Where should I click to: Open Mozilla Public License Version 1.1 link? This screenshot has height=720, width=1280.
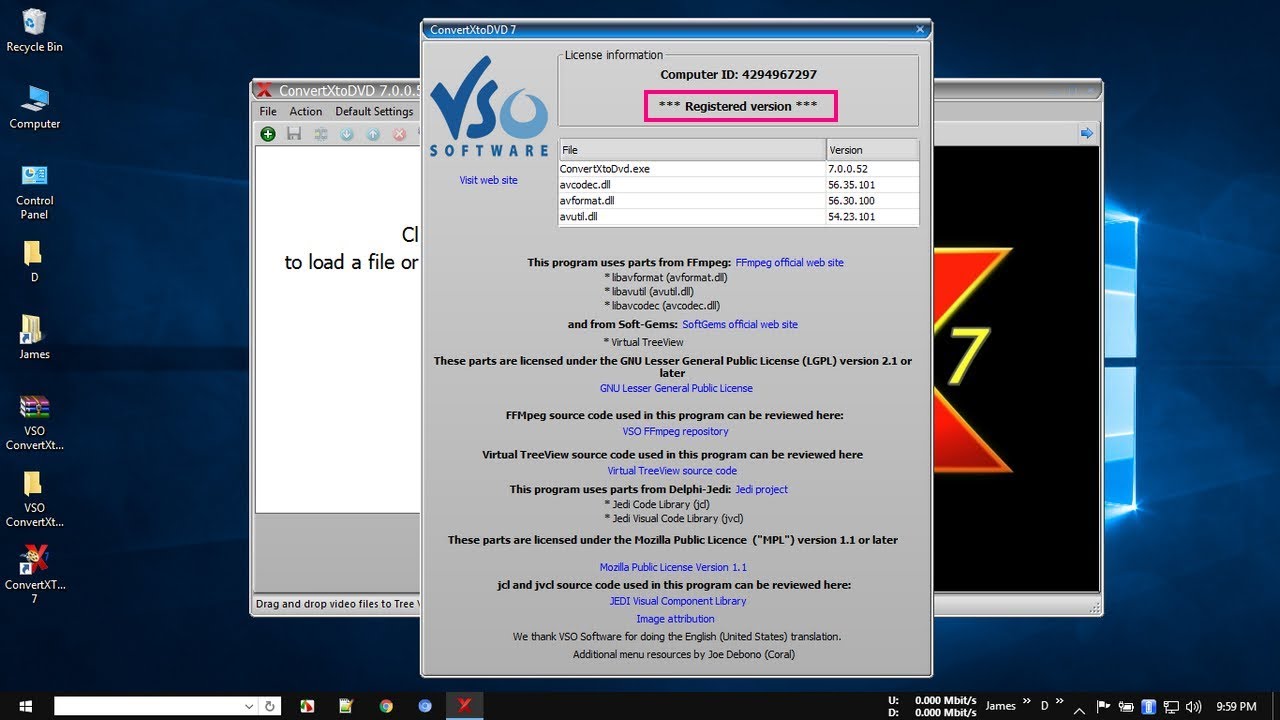coord(673,567)
